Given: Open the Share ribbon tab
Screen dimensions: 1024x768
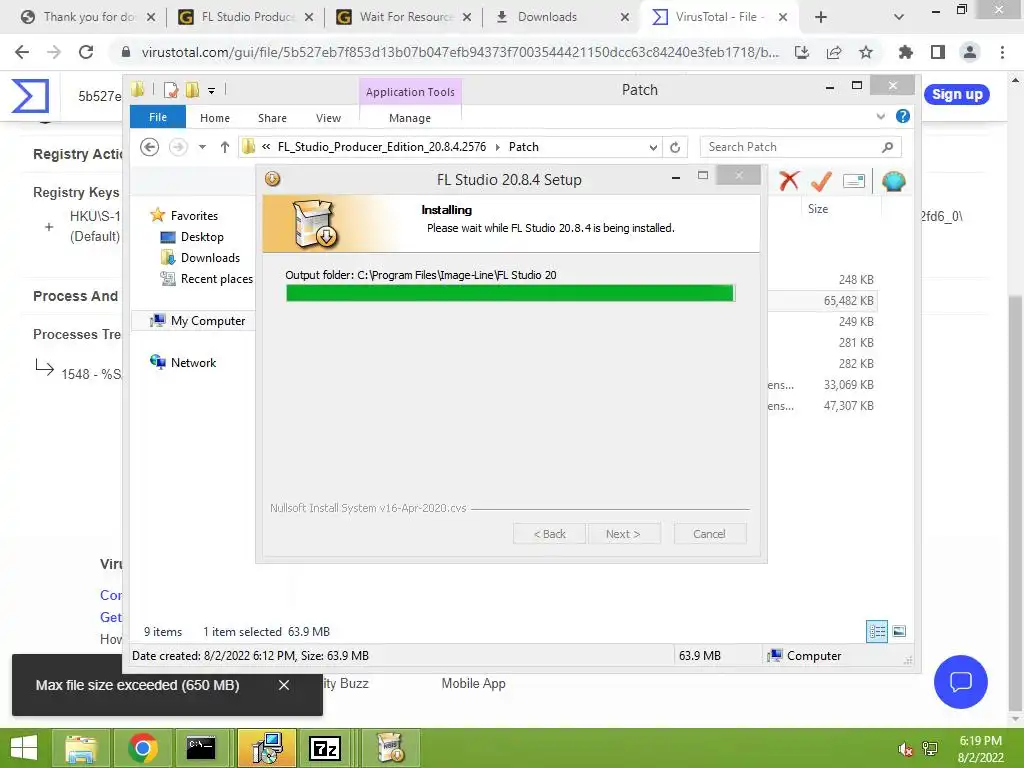Looking at the screenshot, I should coord(272,118).
